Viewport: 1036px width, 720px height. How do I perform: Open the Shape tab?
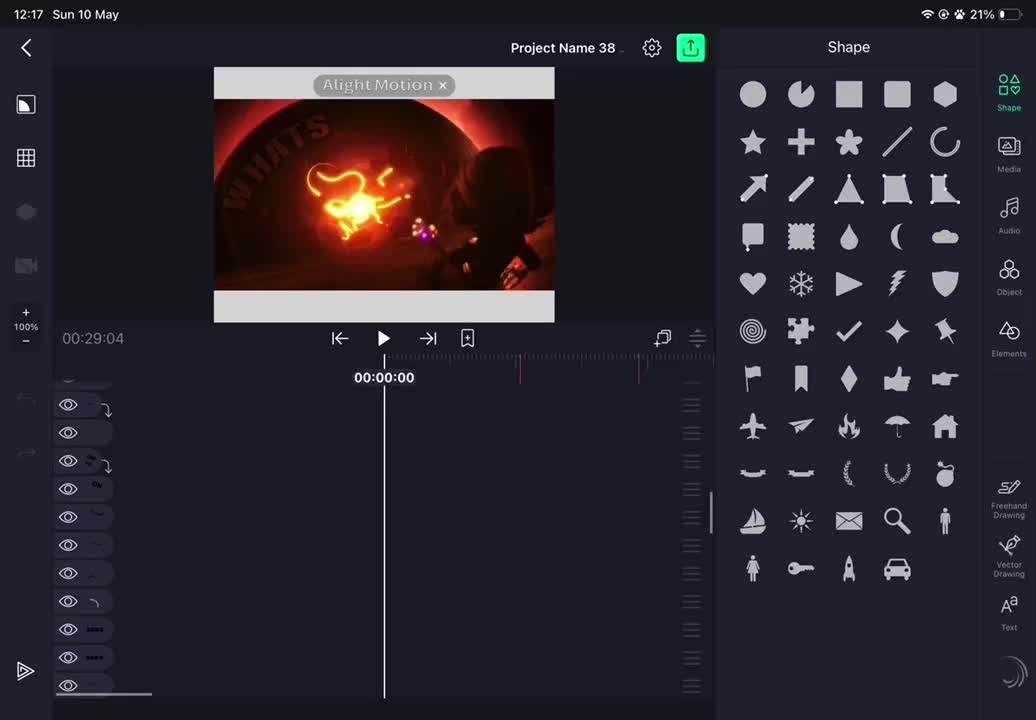(x=1008, y=92)
